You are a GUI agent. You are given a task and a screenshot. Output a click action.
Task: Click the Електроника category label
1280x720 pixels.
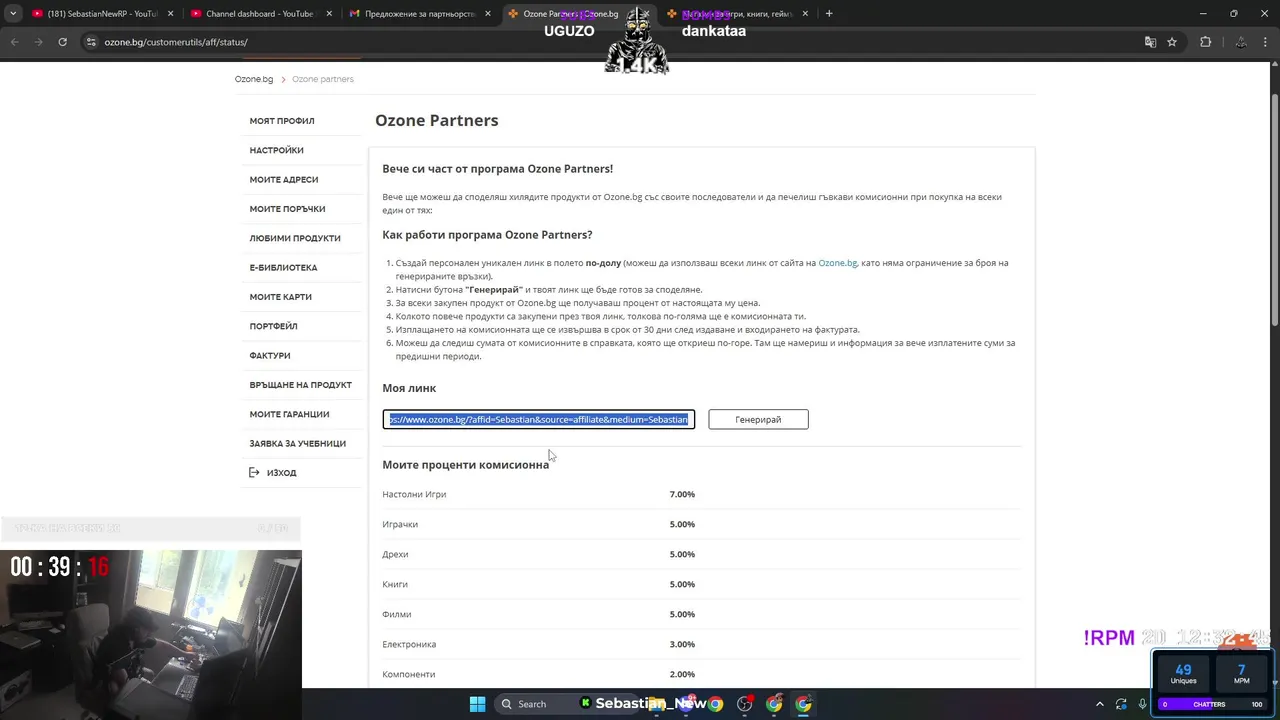409,644
